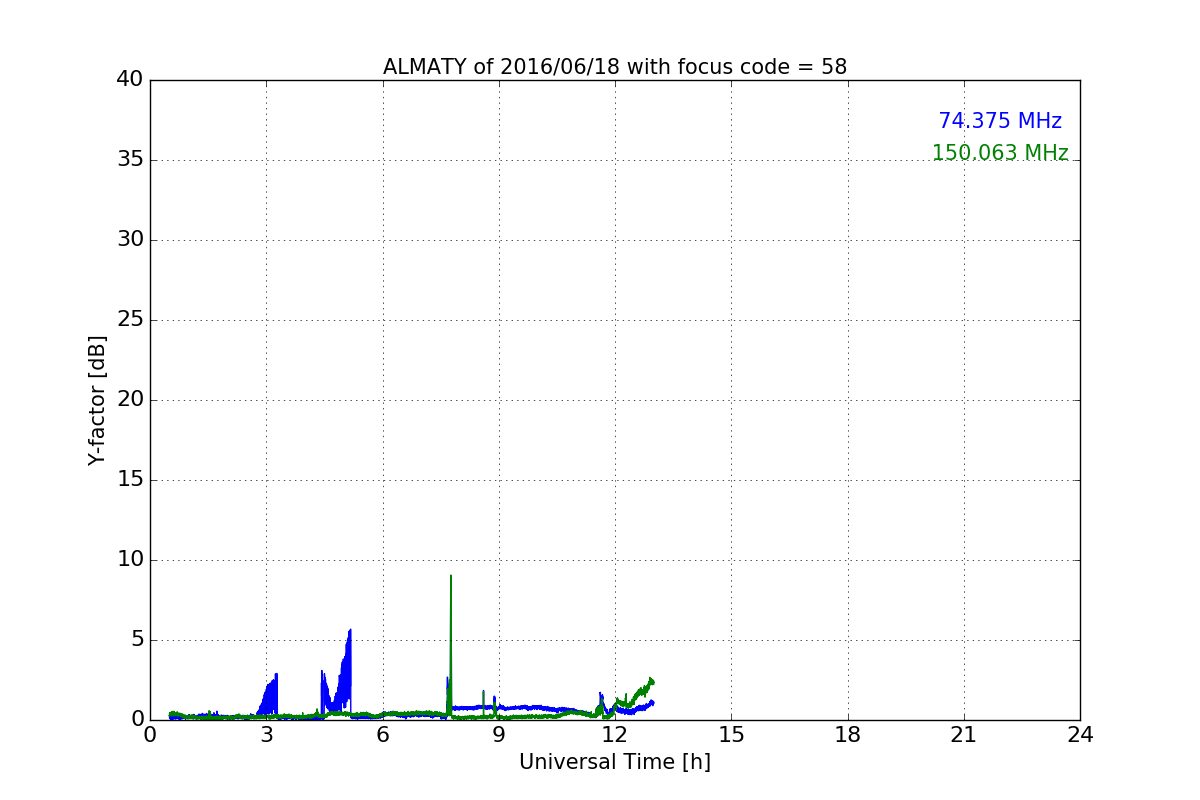Click the y-axis tick label '20'

click(130, 400)
